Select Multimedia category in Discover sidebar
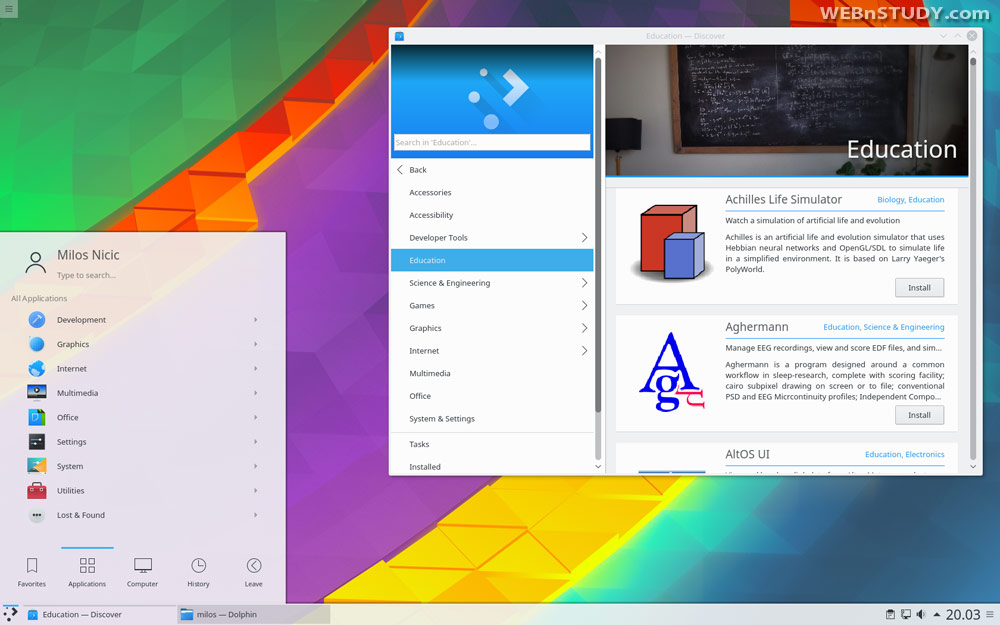Viewport: 1000px width, 625px height. 492,373
